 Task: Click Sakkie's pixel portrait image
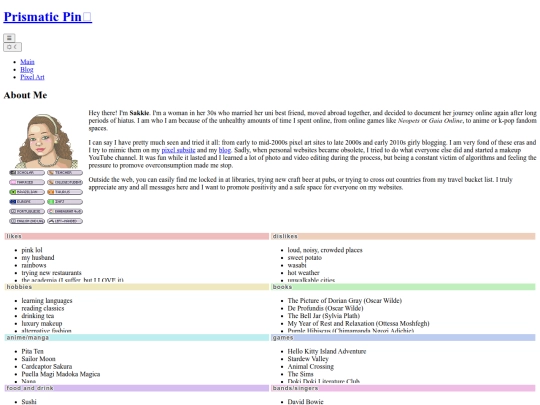(45, 141)
